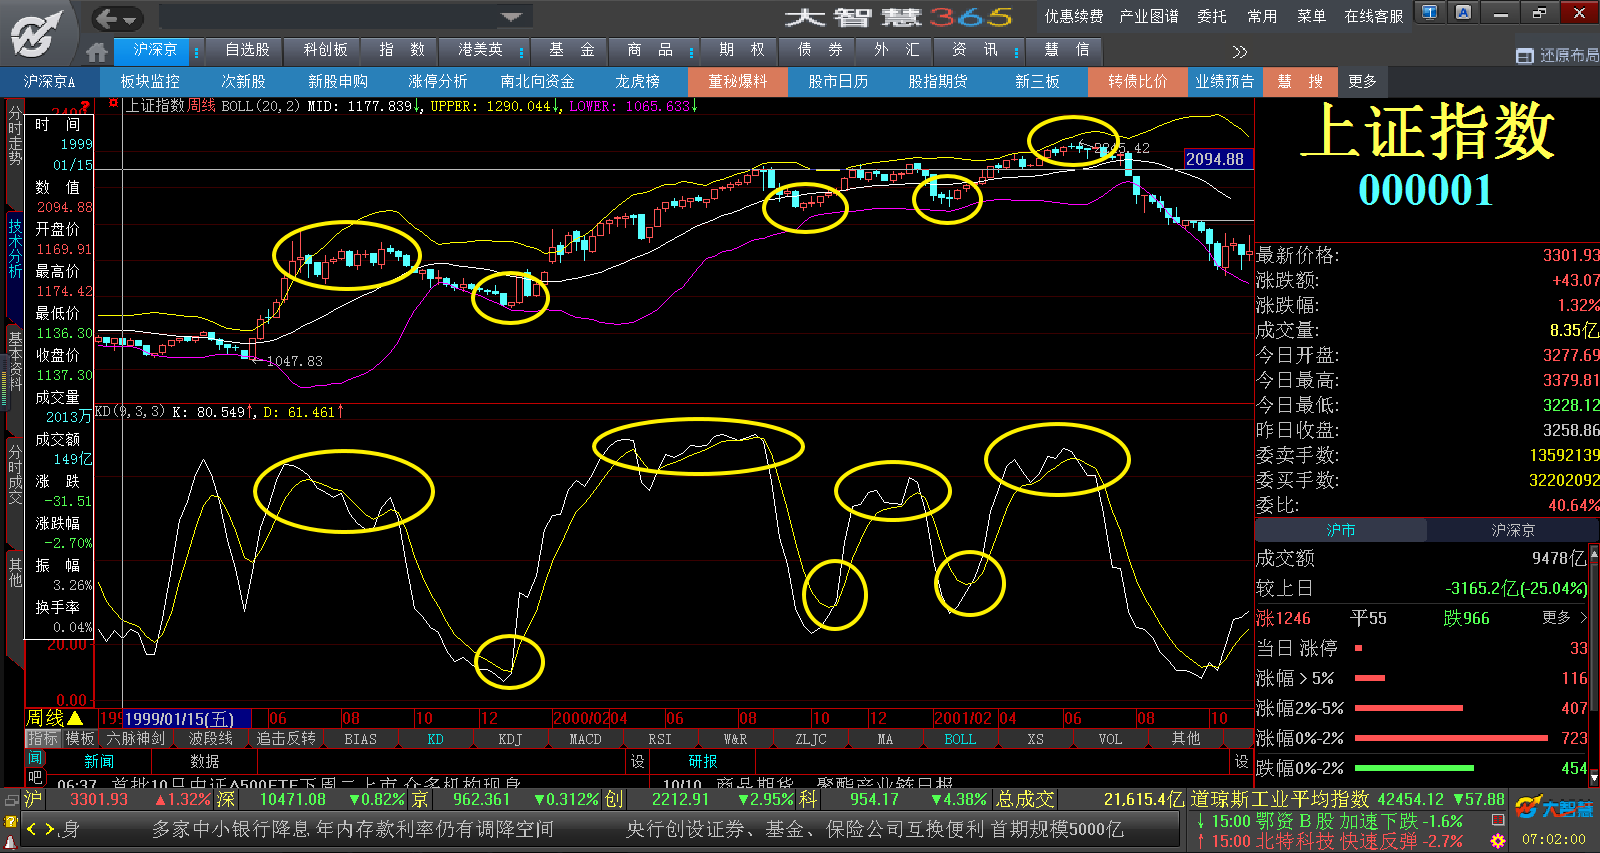Select BIAS indicator
1600x853 pixels.
coord(360,739)
